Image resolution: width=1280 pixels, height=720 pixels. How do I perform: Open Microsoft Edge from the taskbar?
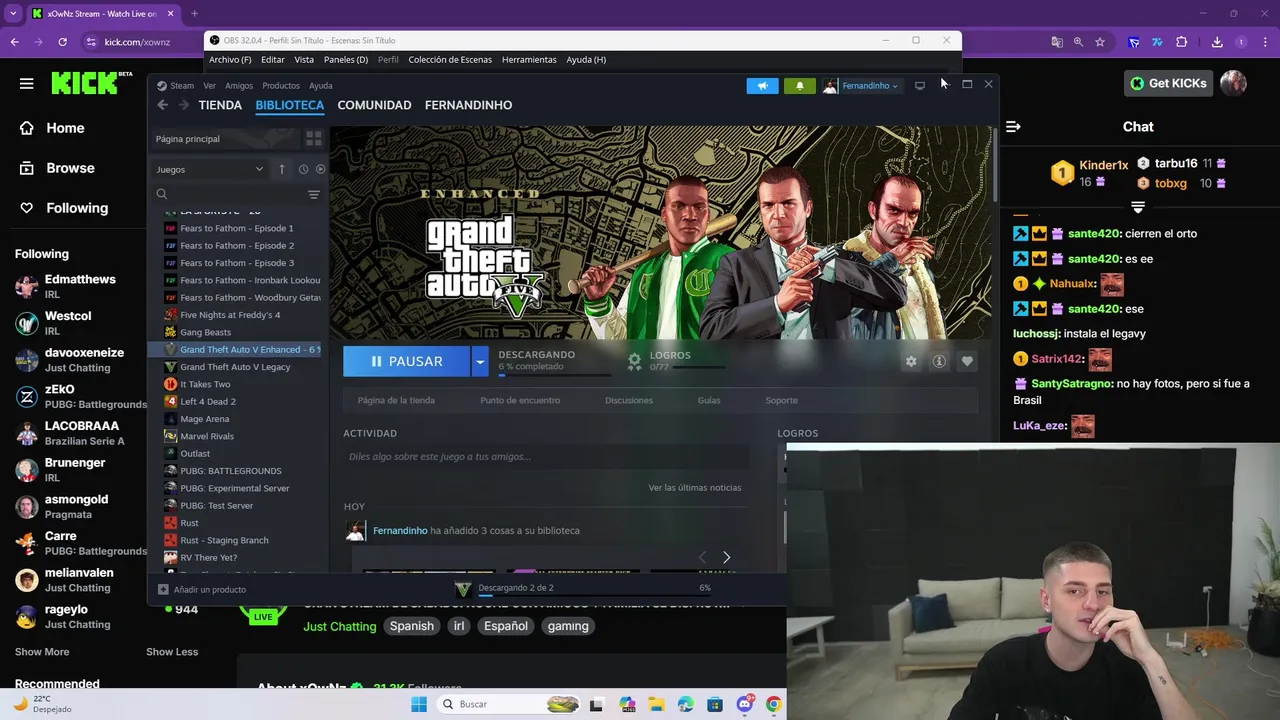click(686, 704)
